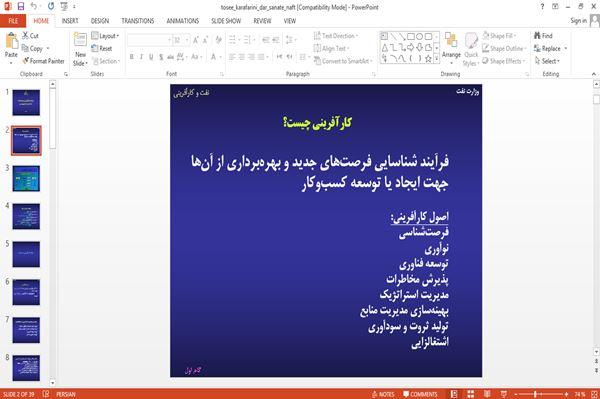Click zoom in plus button
This screenshot has width=600, height=399.
tap(566, 394)
